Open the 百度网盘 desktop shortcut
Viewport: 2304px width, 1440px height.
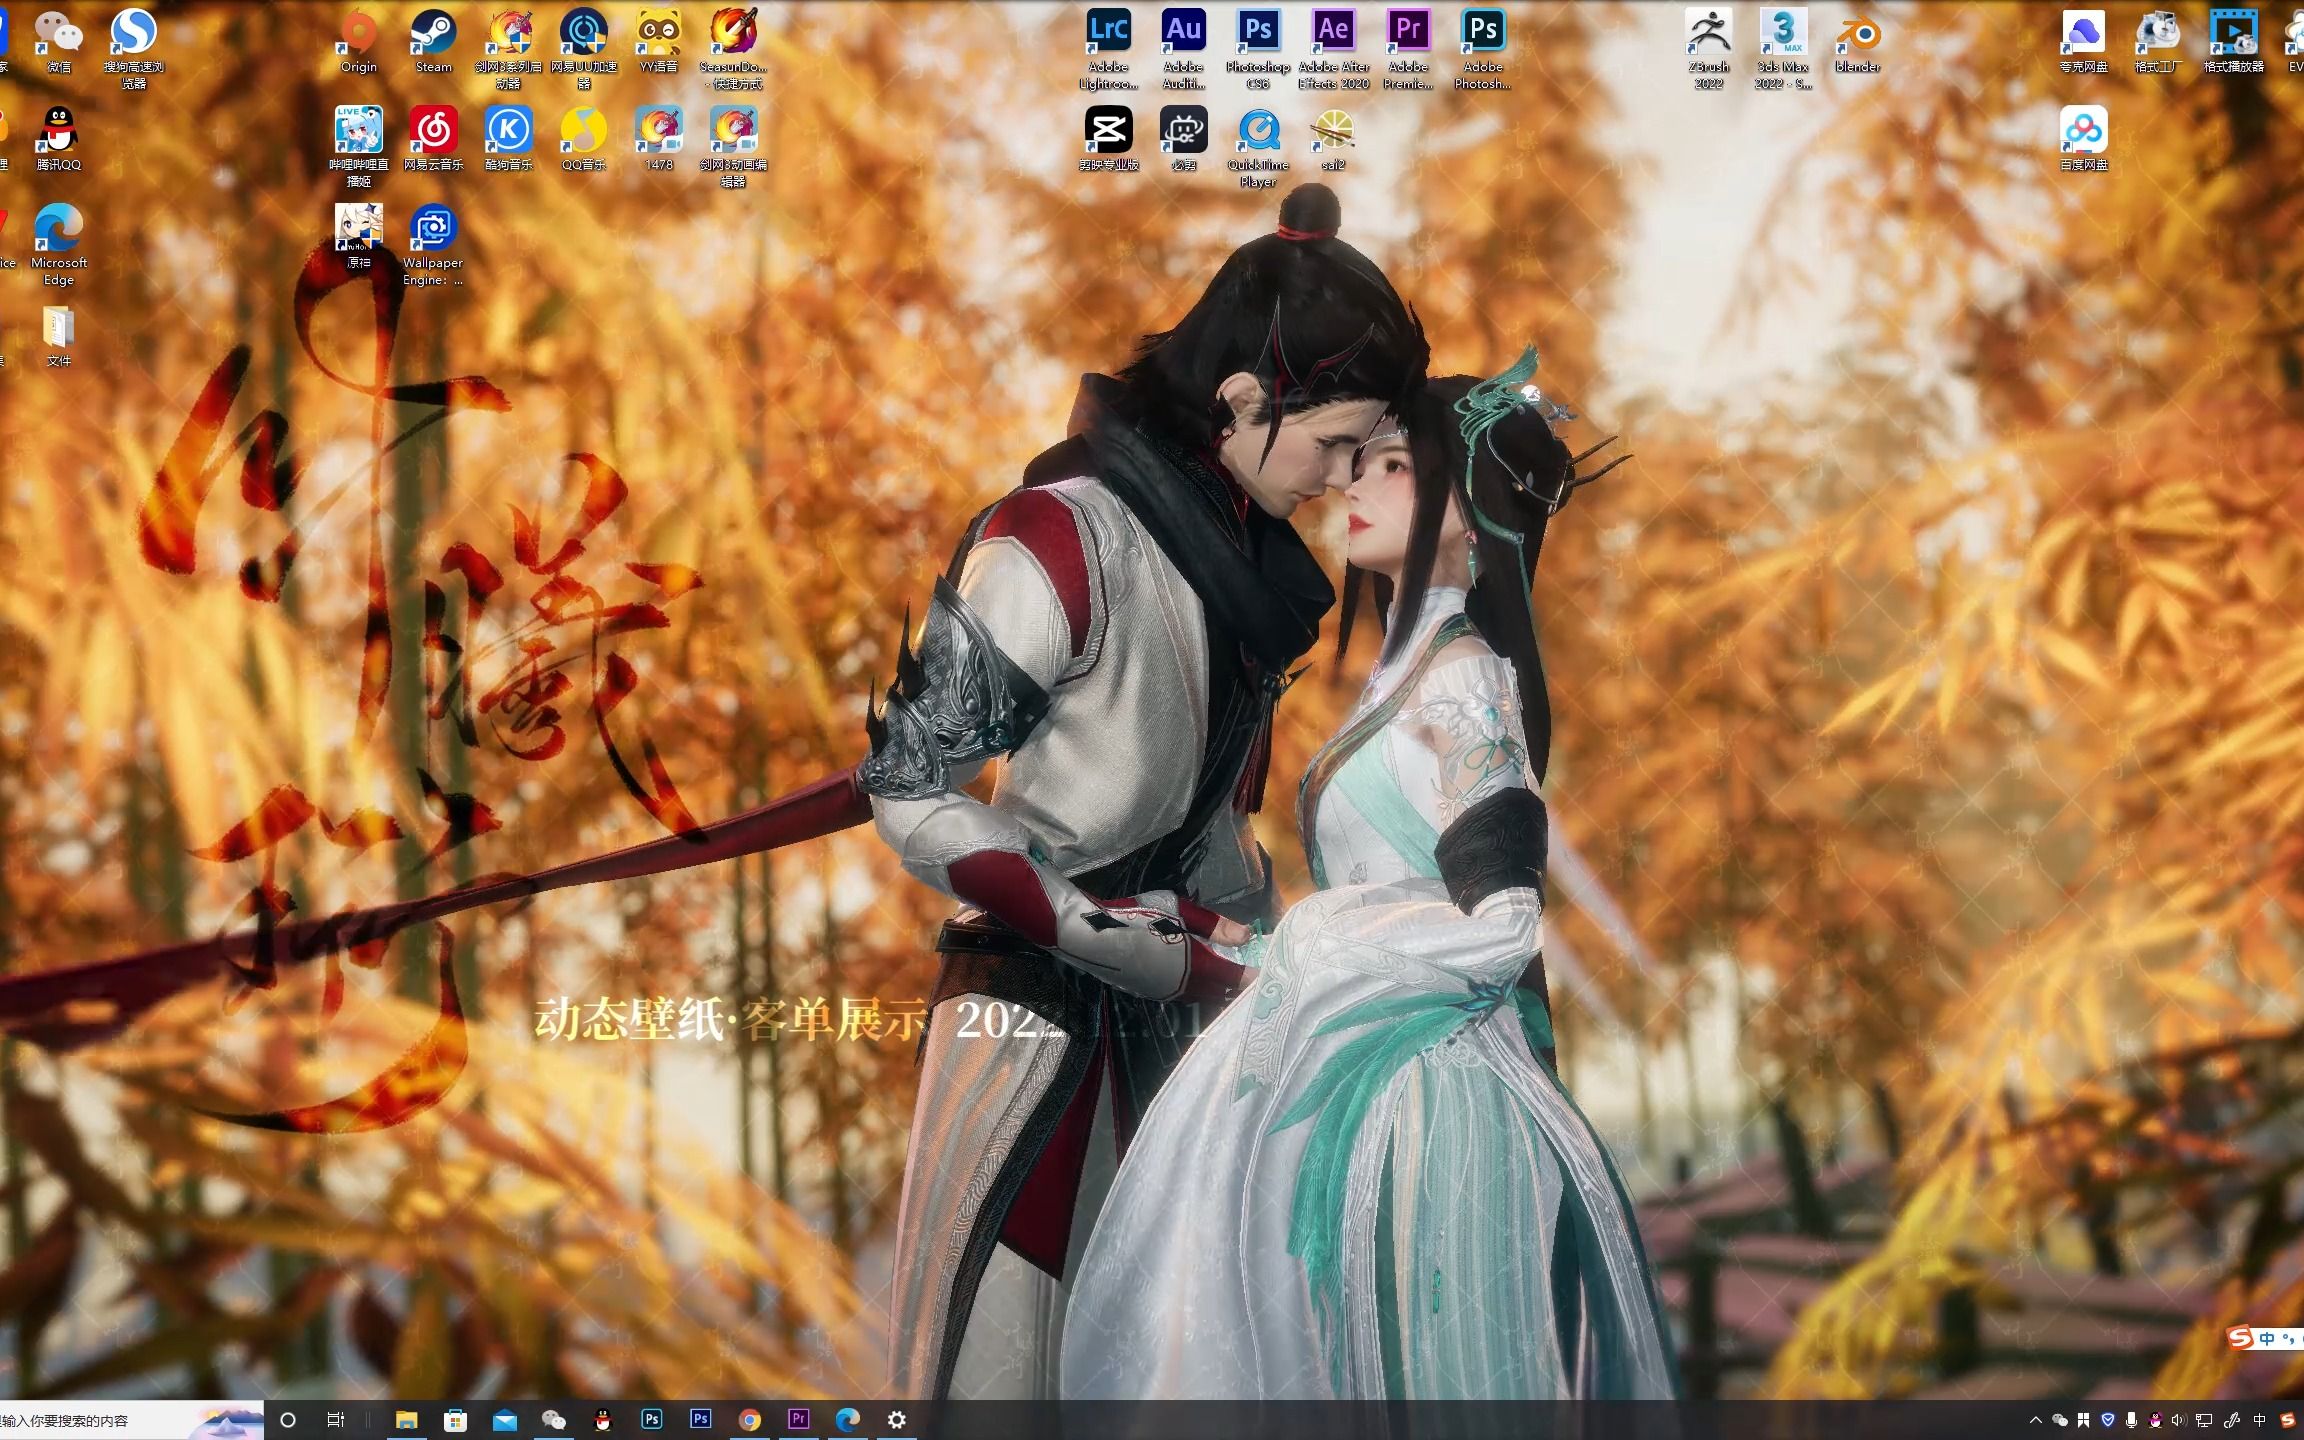[x=2083, y=138]
